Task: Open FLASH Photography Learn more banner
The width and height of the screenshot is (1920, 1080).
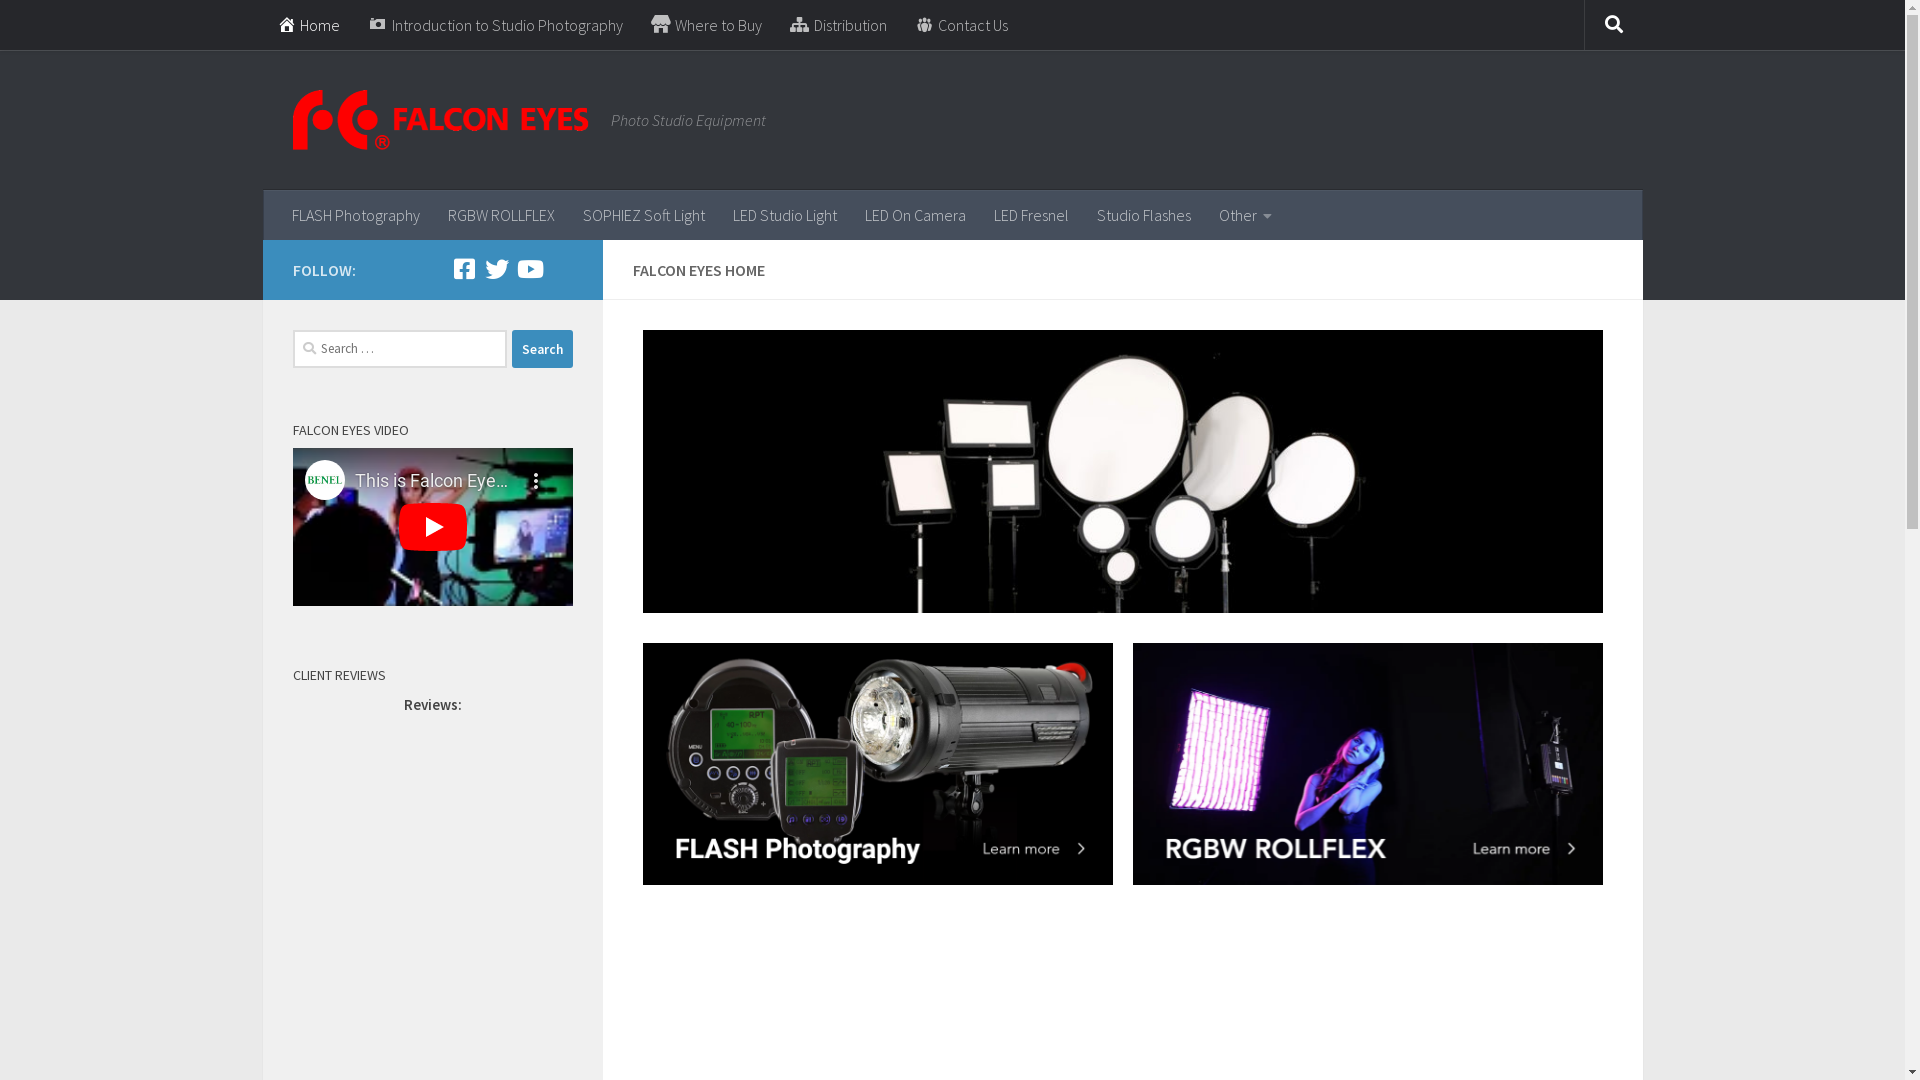Action: pyautogui.click(x=877, y=764)
